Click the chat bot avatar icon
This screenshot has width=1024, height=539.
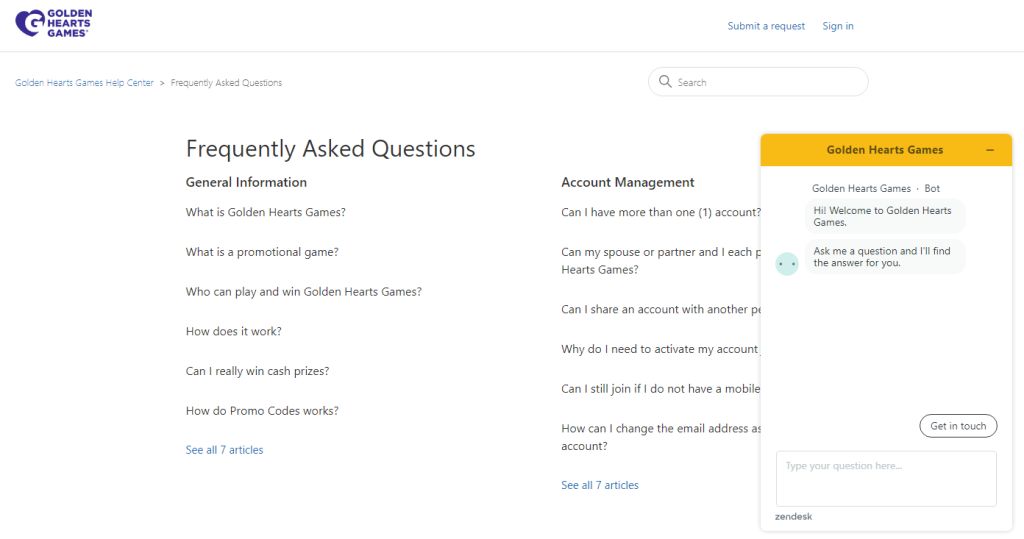[787, 264]
